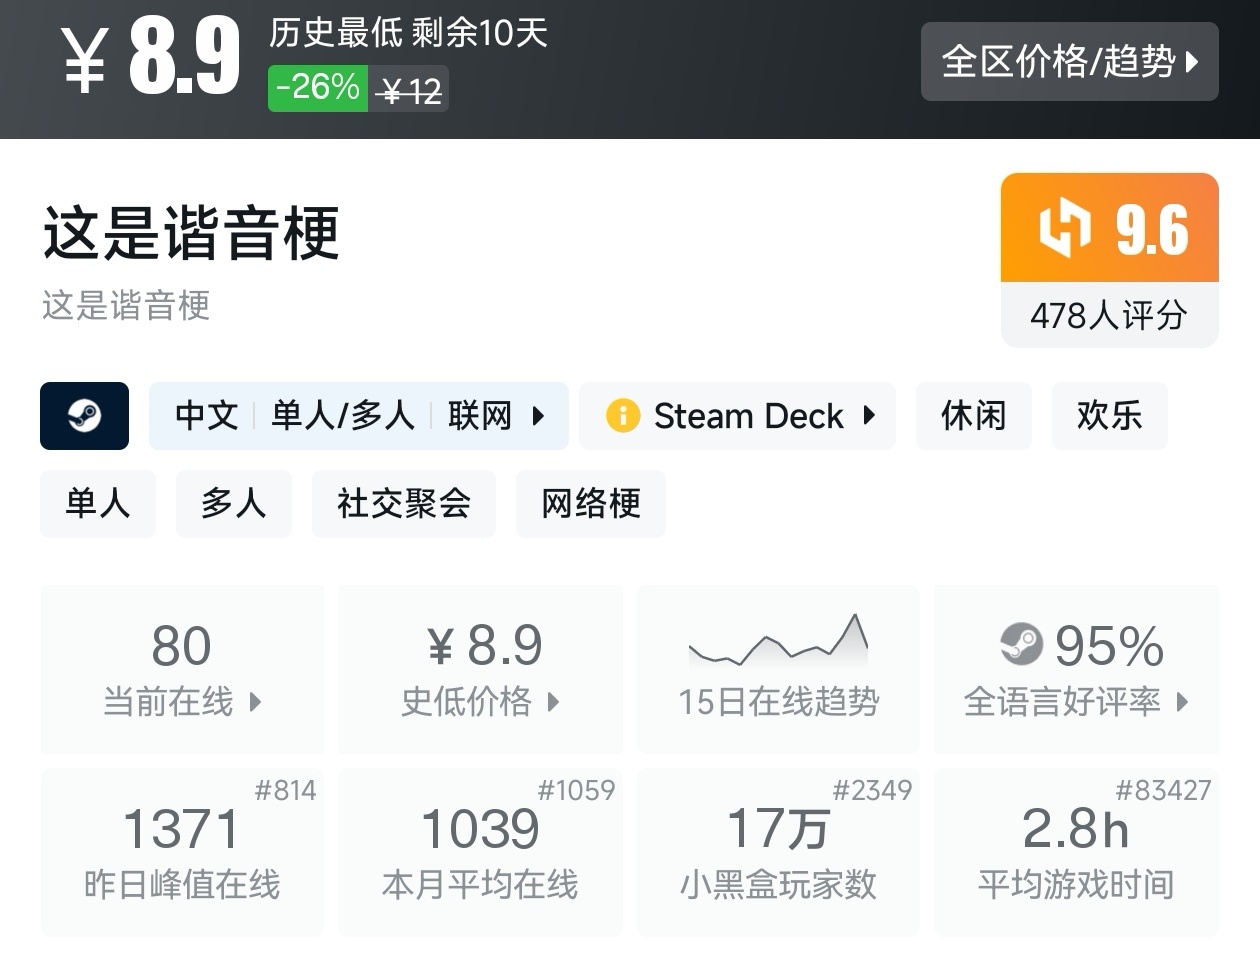Click the arrow after Steam Deck text
The image size is (1260, 961).
(869, 416)
